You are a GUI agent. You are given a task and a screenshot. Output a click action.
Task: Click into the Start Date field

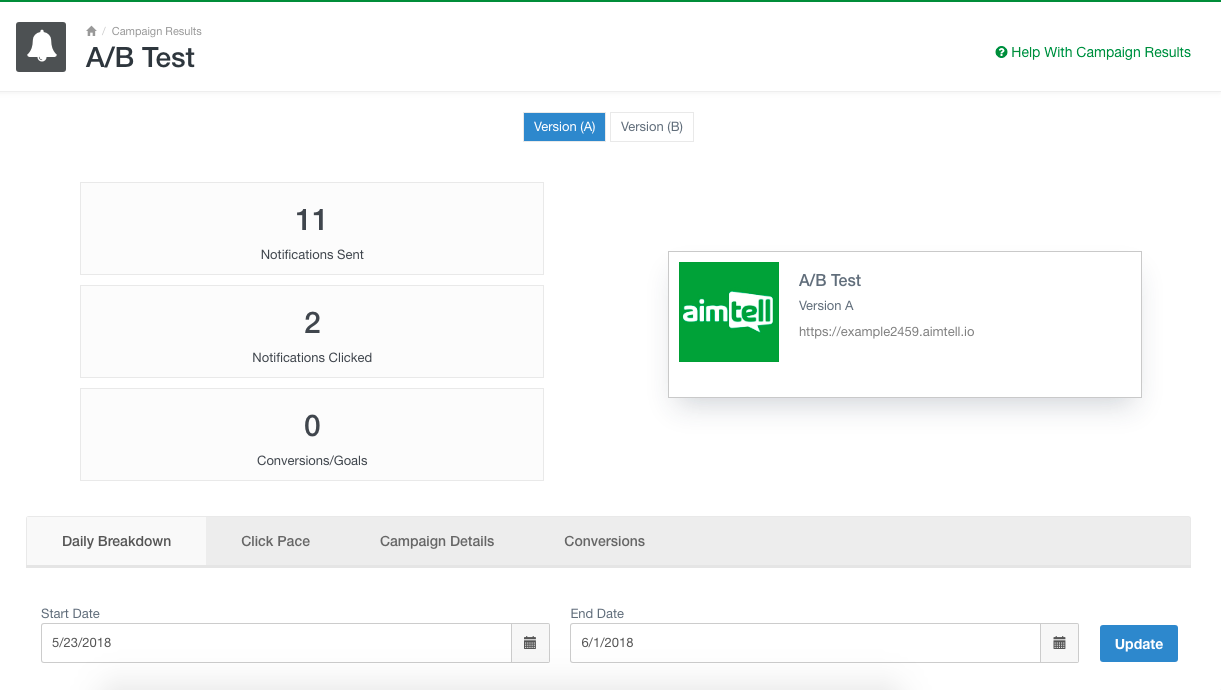pyautogui.click(x=276, y=643)
